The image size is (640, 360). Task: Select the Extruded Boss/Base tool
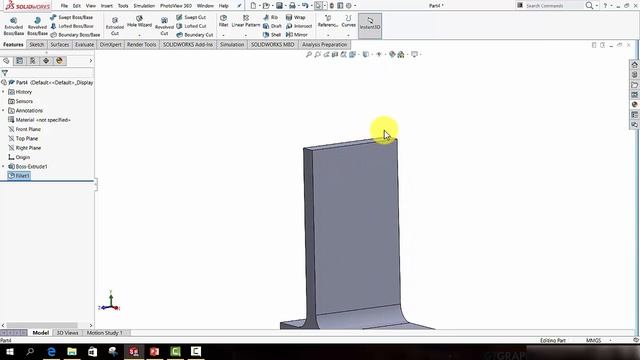click(x=13, y=26)
